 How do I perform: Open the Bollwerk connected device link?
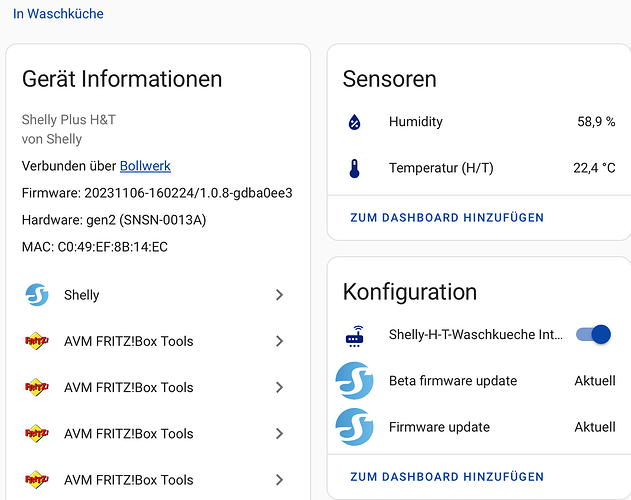point(145,166)
